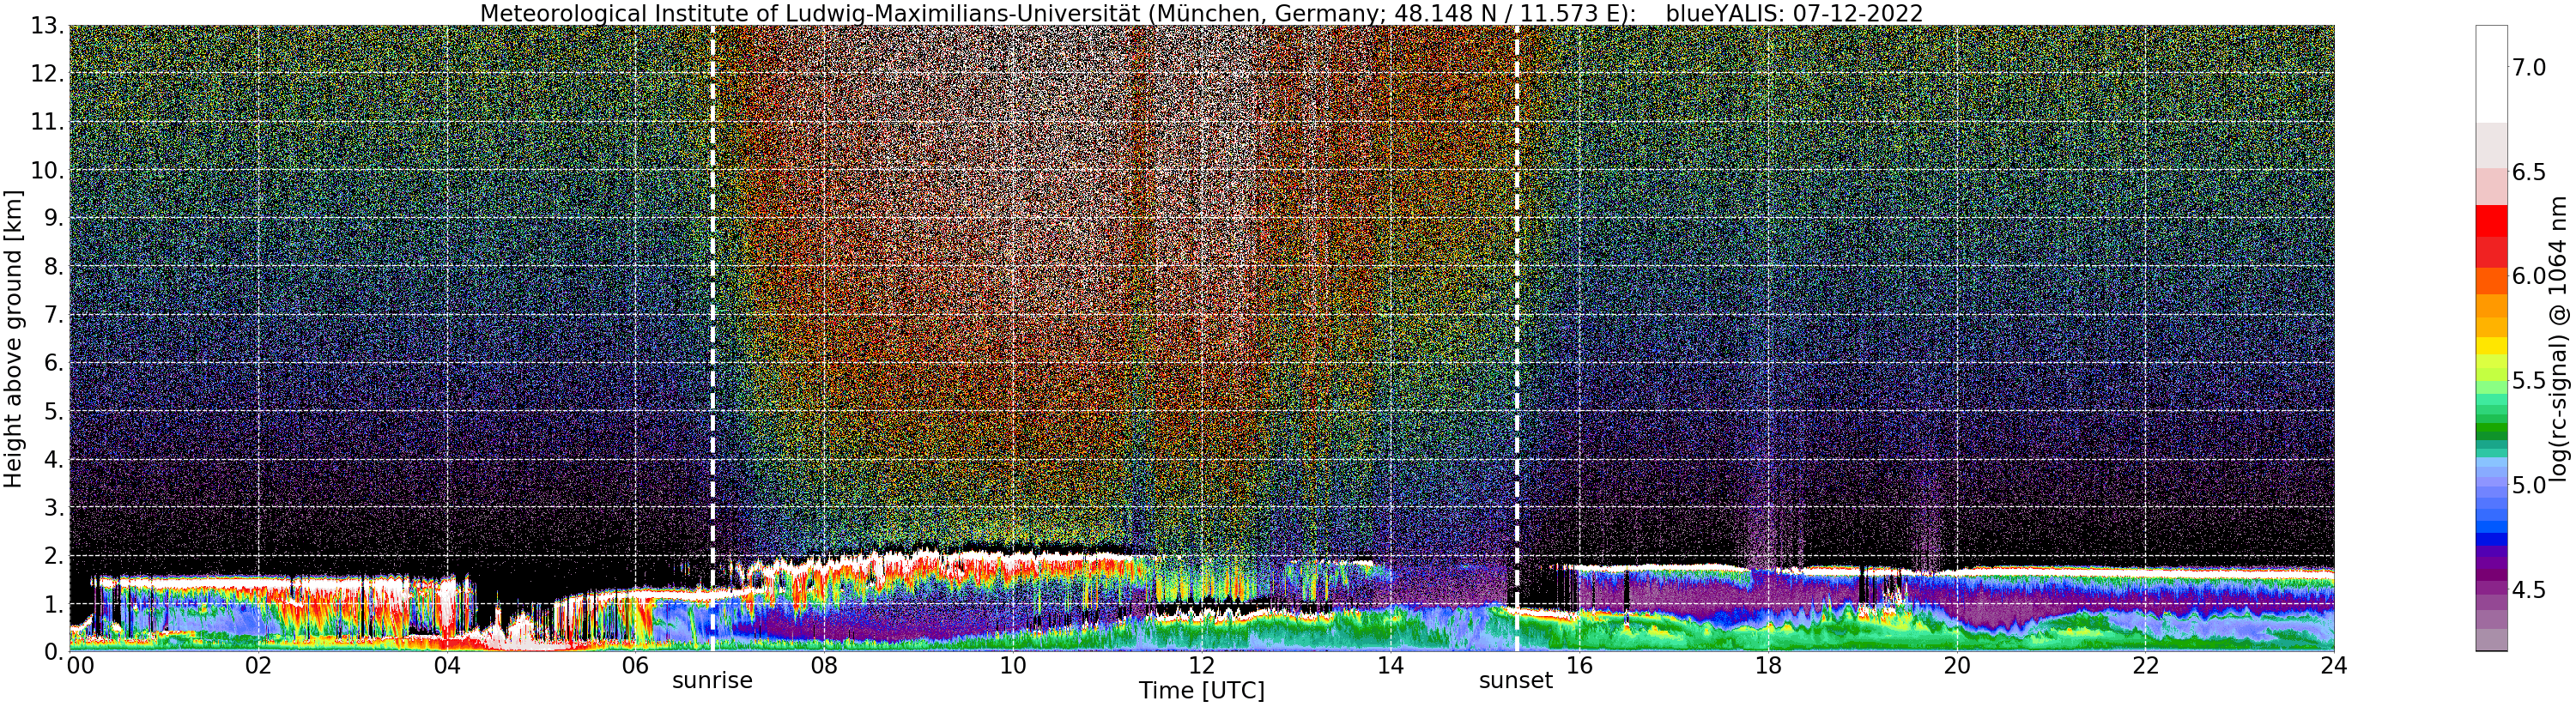Image resolution: width=2576 pixels, height=707 pixels.
Task: Click the dashed white sunset line in the plot
Action: 1517,339
